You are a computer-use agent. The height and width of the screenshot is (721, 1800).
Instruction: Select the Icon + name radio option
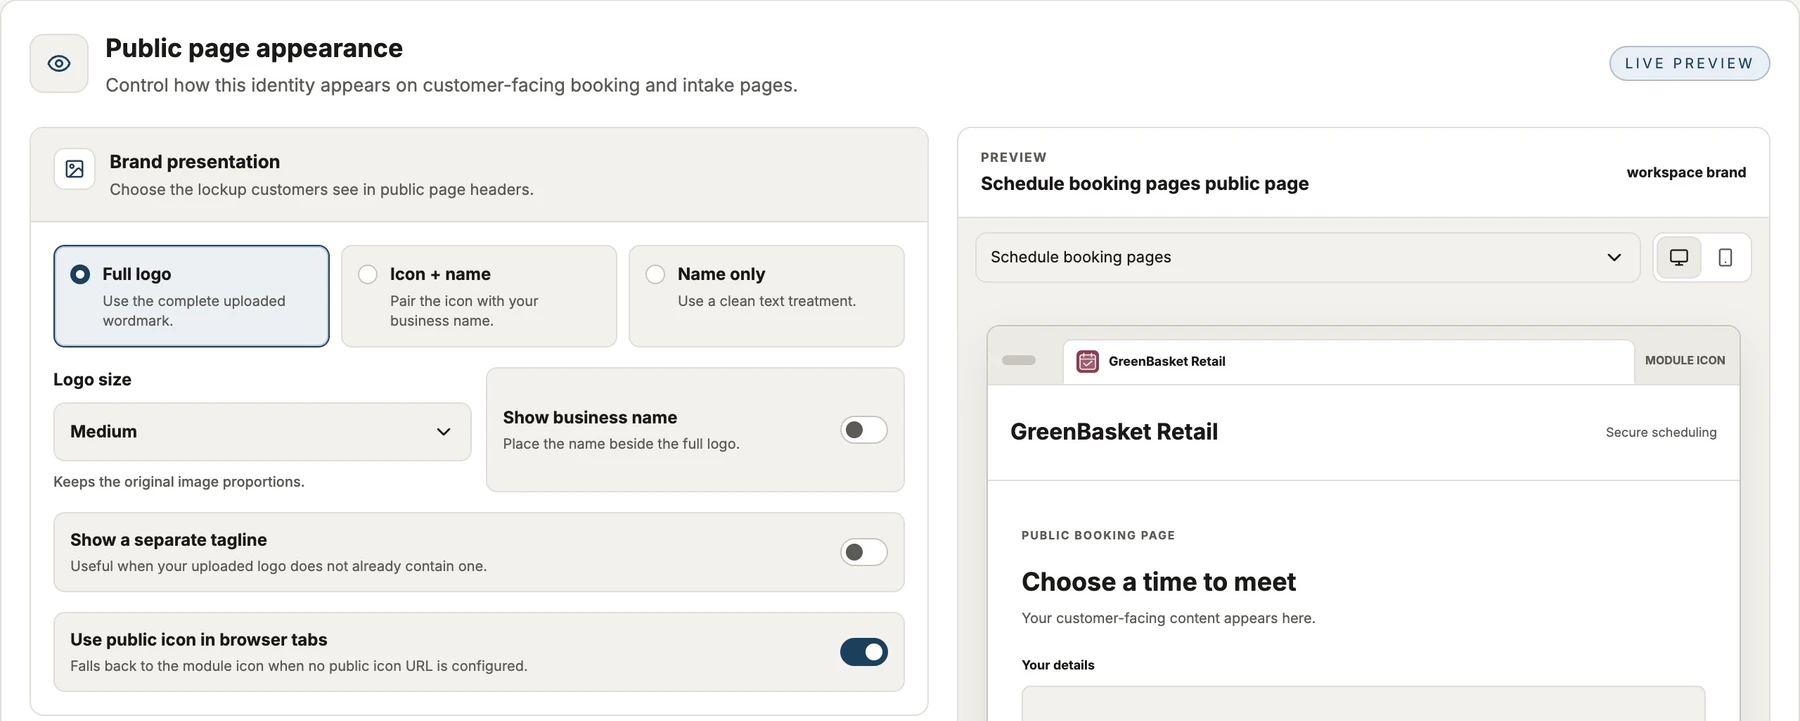(368, 274)
